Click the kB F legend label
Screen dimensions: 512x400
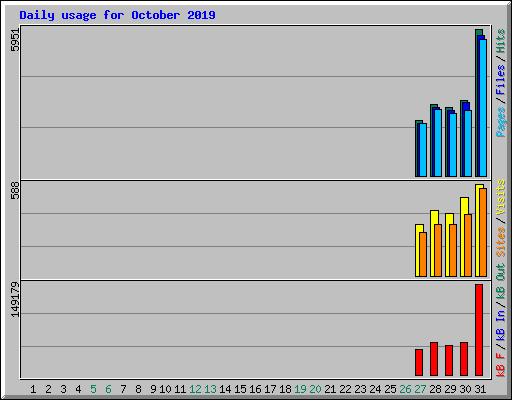coord(500,365)
